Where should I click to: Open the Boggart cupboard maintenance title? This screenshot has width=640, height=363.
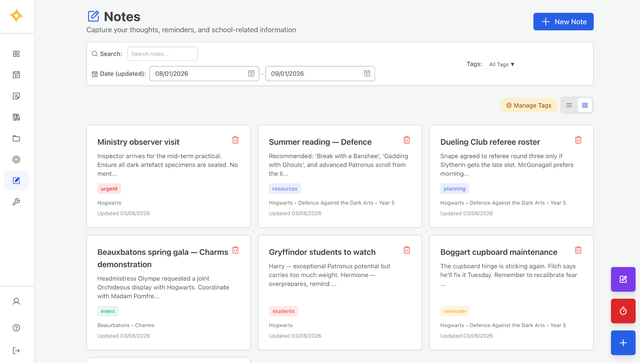[x=498, y=252]
